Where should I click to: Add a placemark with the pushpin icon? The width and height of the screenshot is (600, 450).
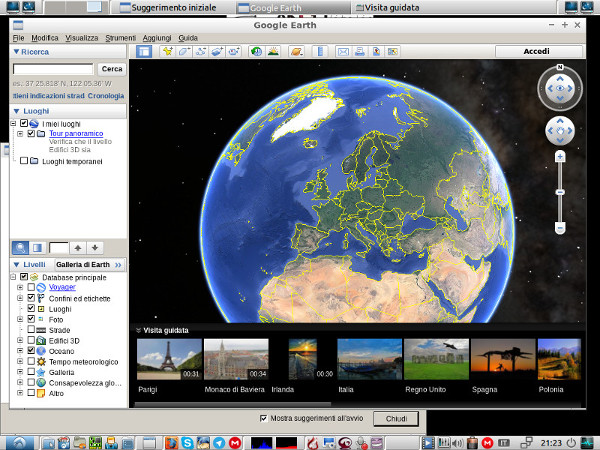pos(168,51)
